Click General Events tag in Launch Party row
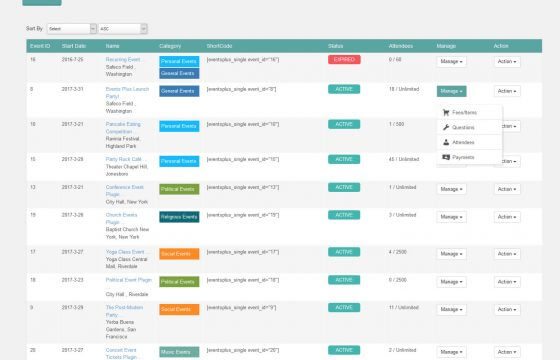560x360 pixels. point(179,91)
